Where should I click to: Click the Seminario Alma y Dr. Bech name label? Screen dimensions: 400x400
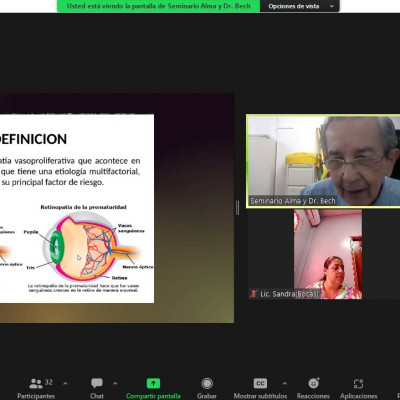pos(293,201)
